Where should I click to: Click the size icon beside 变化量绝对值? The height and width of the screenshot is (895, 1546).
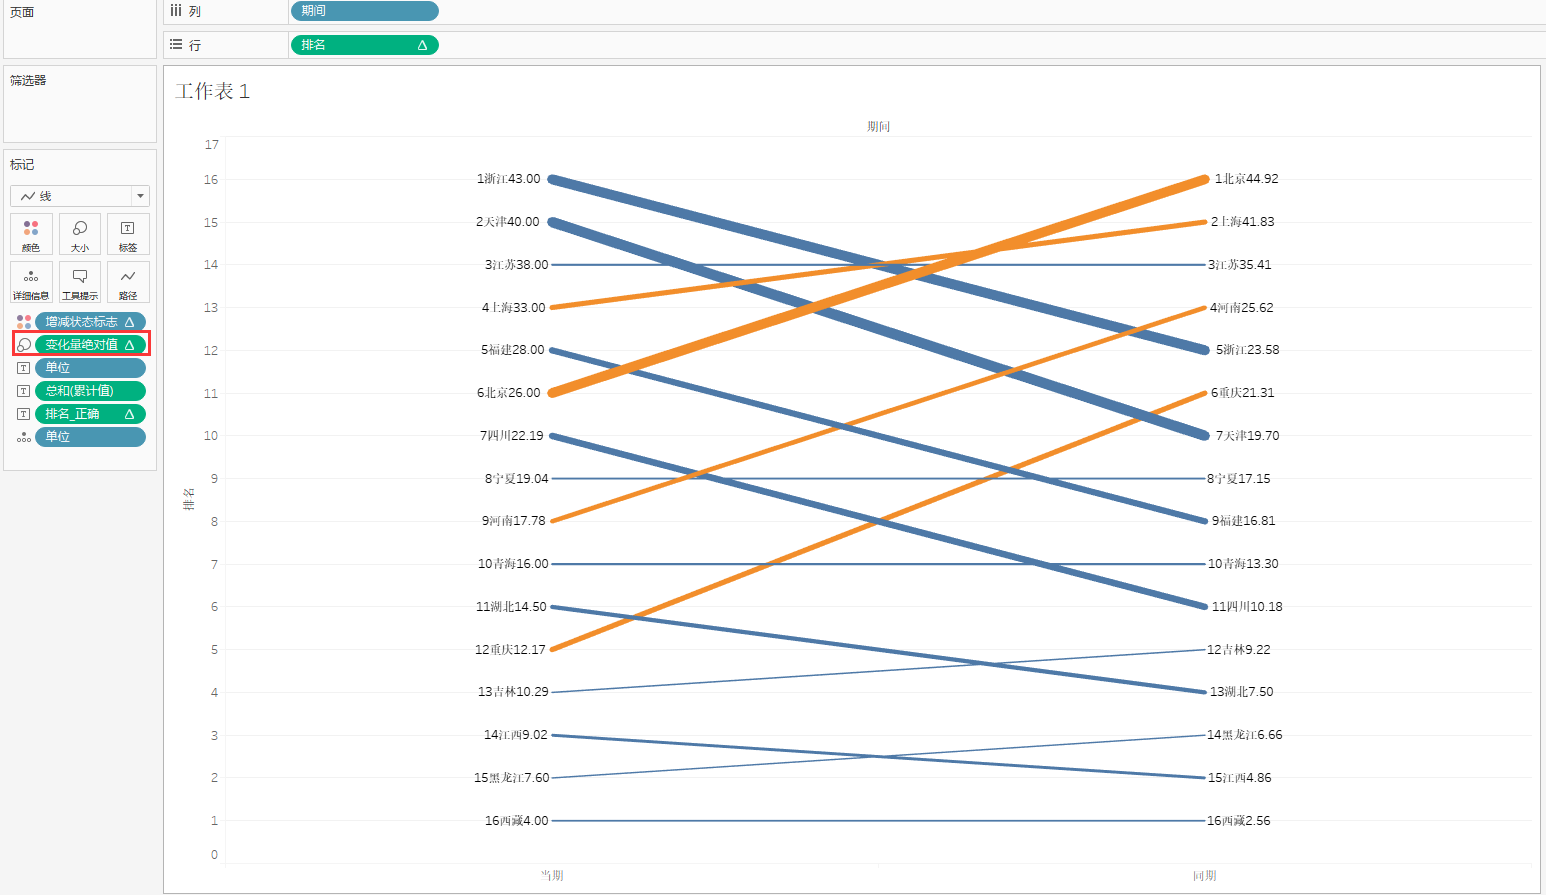click(x=24, y=345)
